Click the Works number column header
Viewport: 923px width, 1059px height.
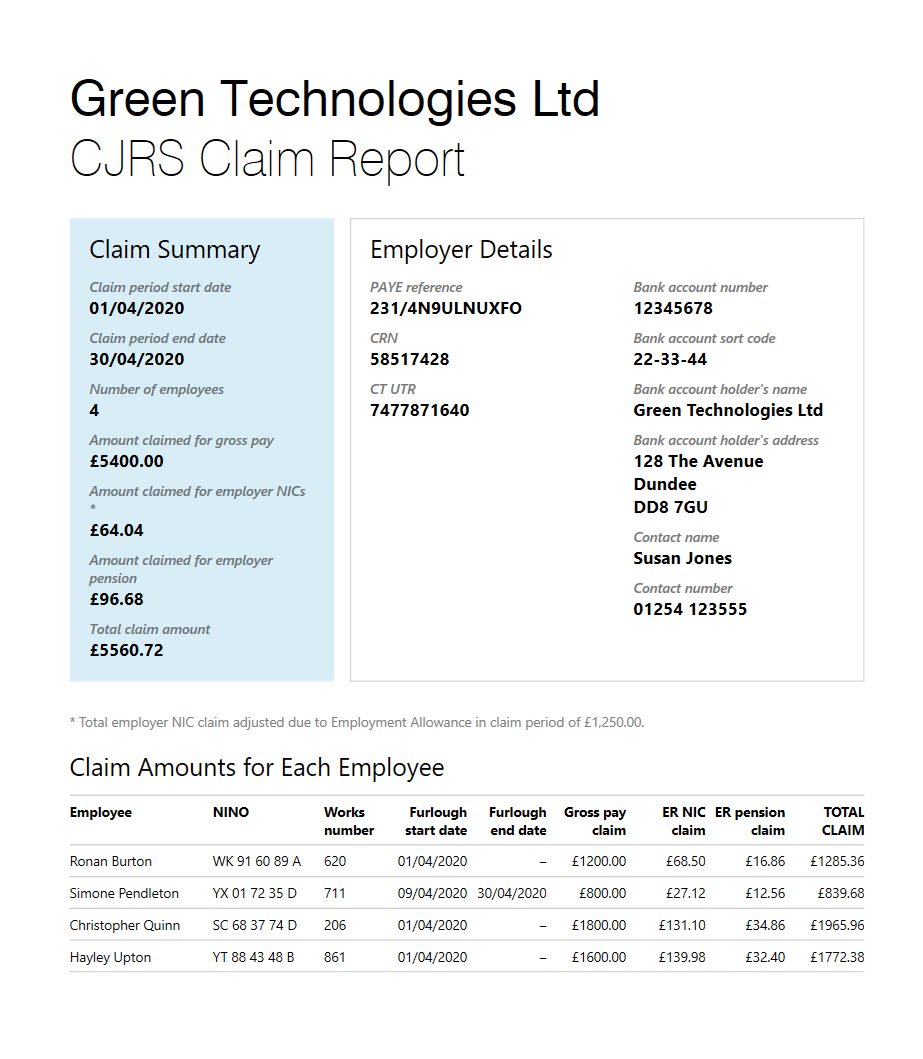[x=349, y=821]
